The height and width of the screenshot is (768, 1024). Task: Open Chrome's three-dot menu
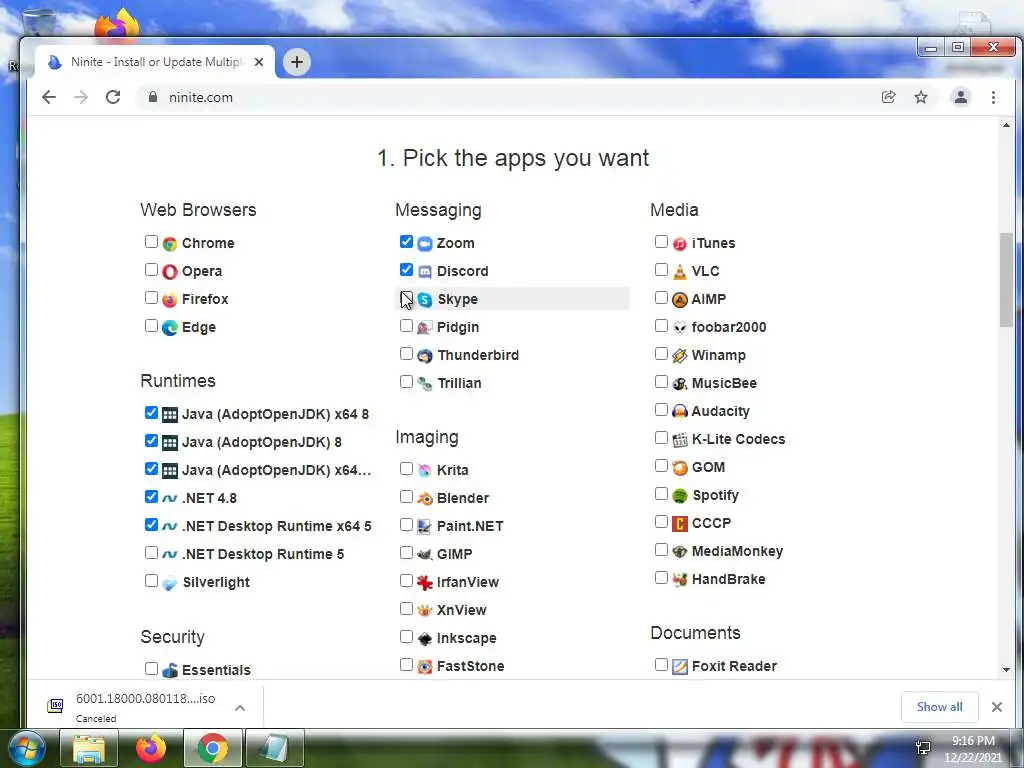tap(993, 97)
